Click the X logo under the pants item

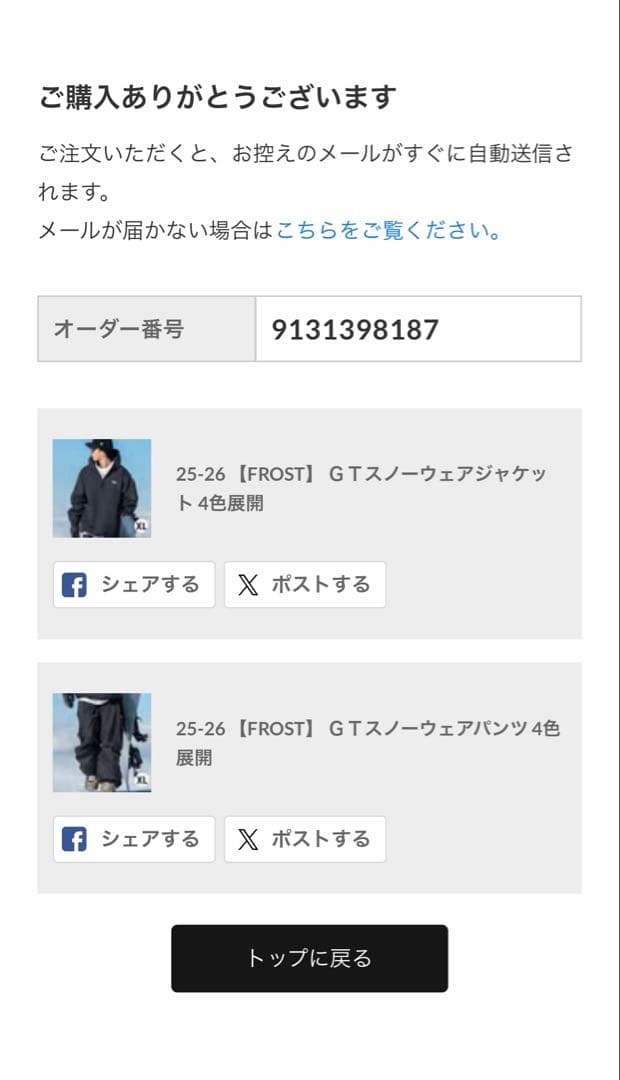tap(248, 839)
